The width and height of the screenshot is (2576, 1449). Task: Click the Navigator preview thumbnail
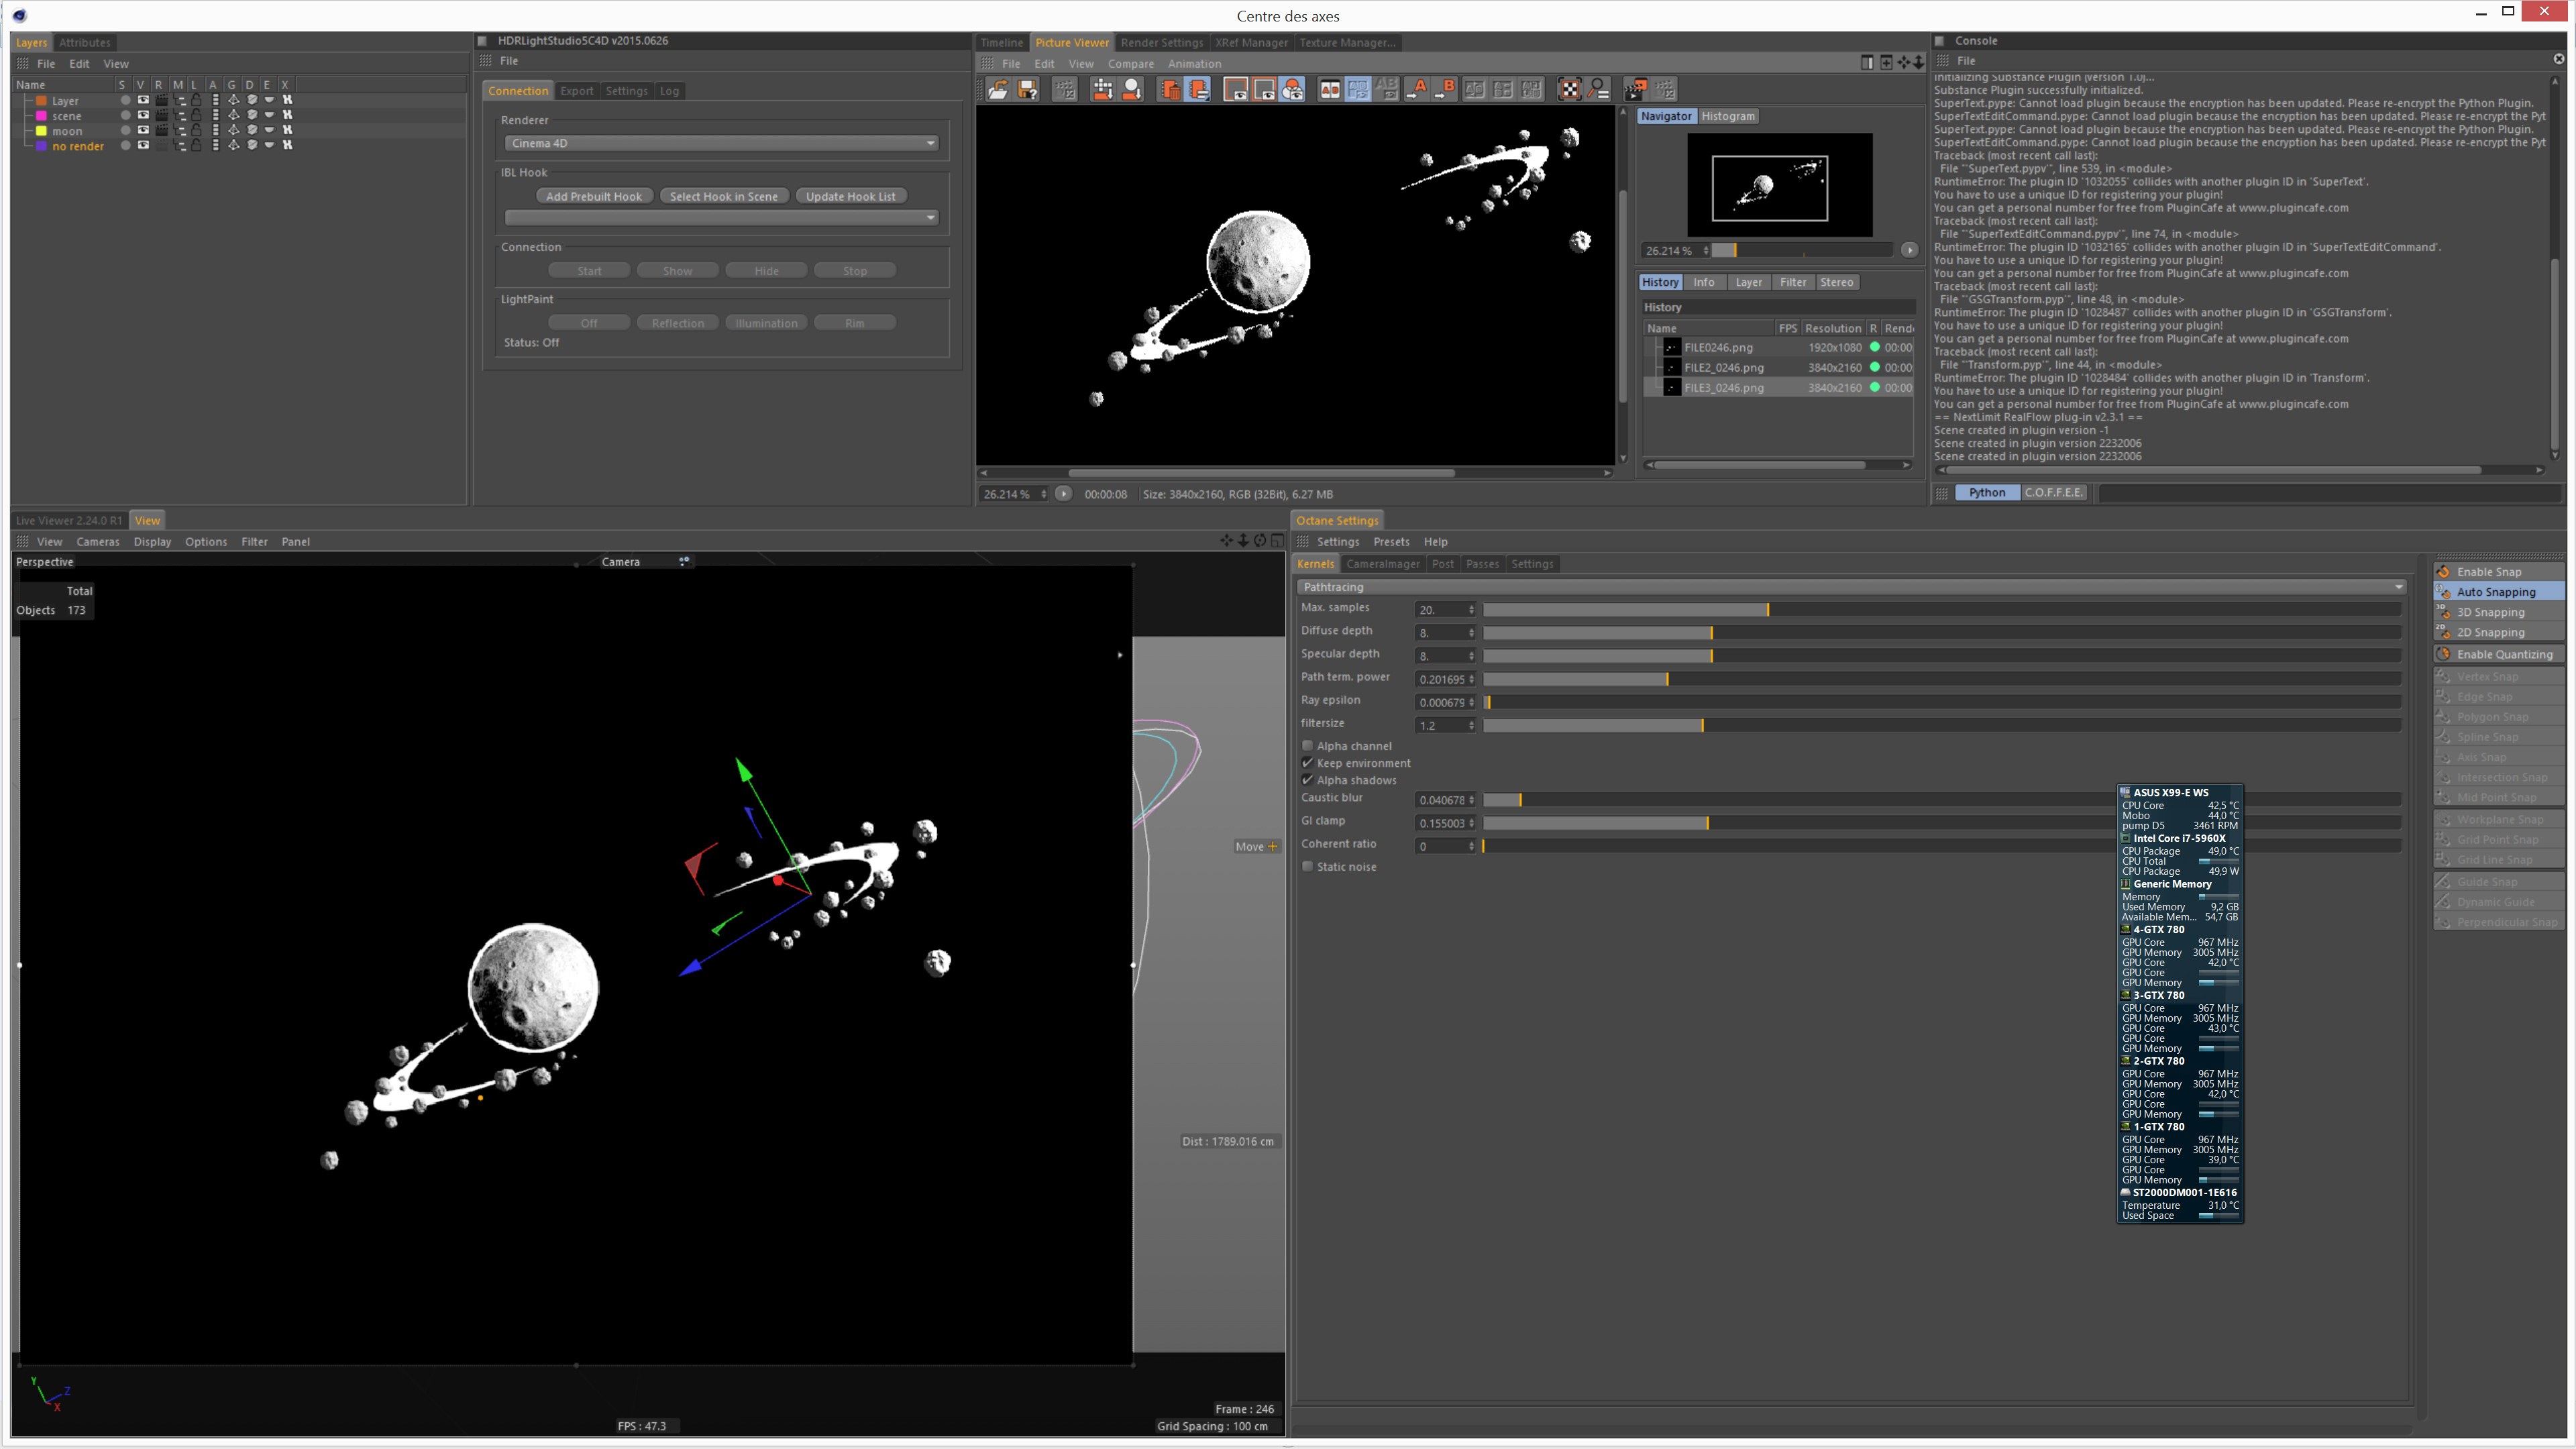pos(1779,185)
